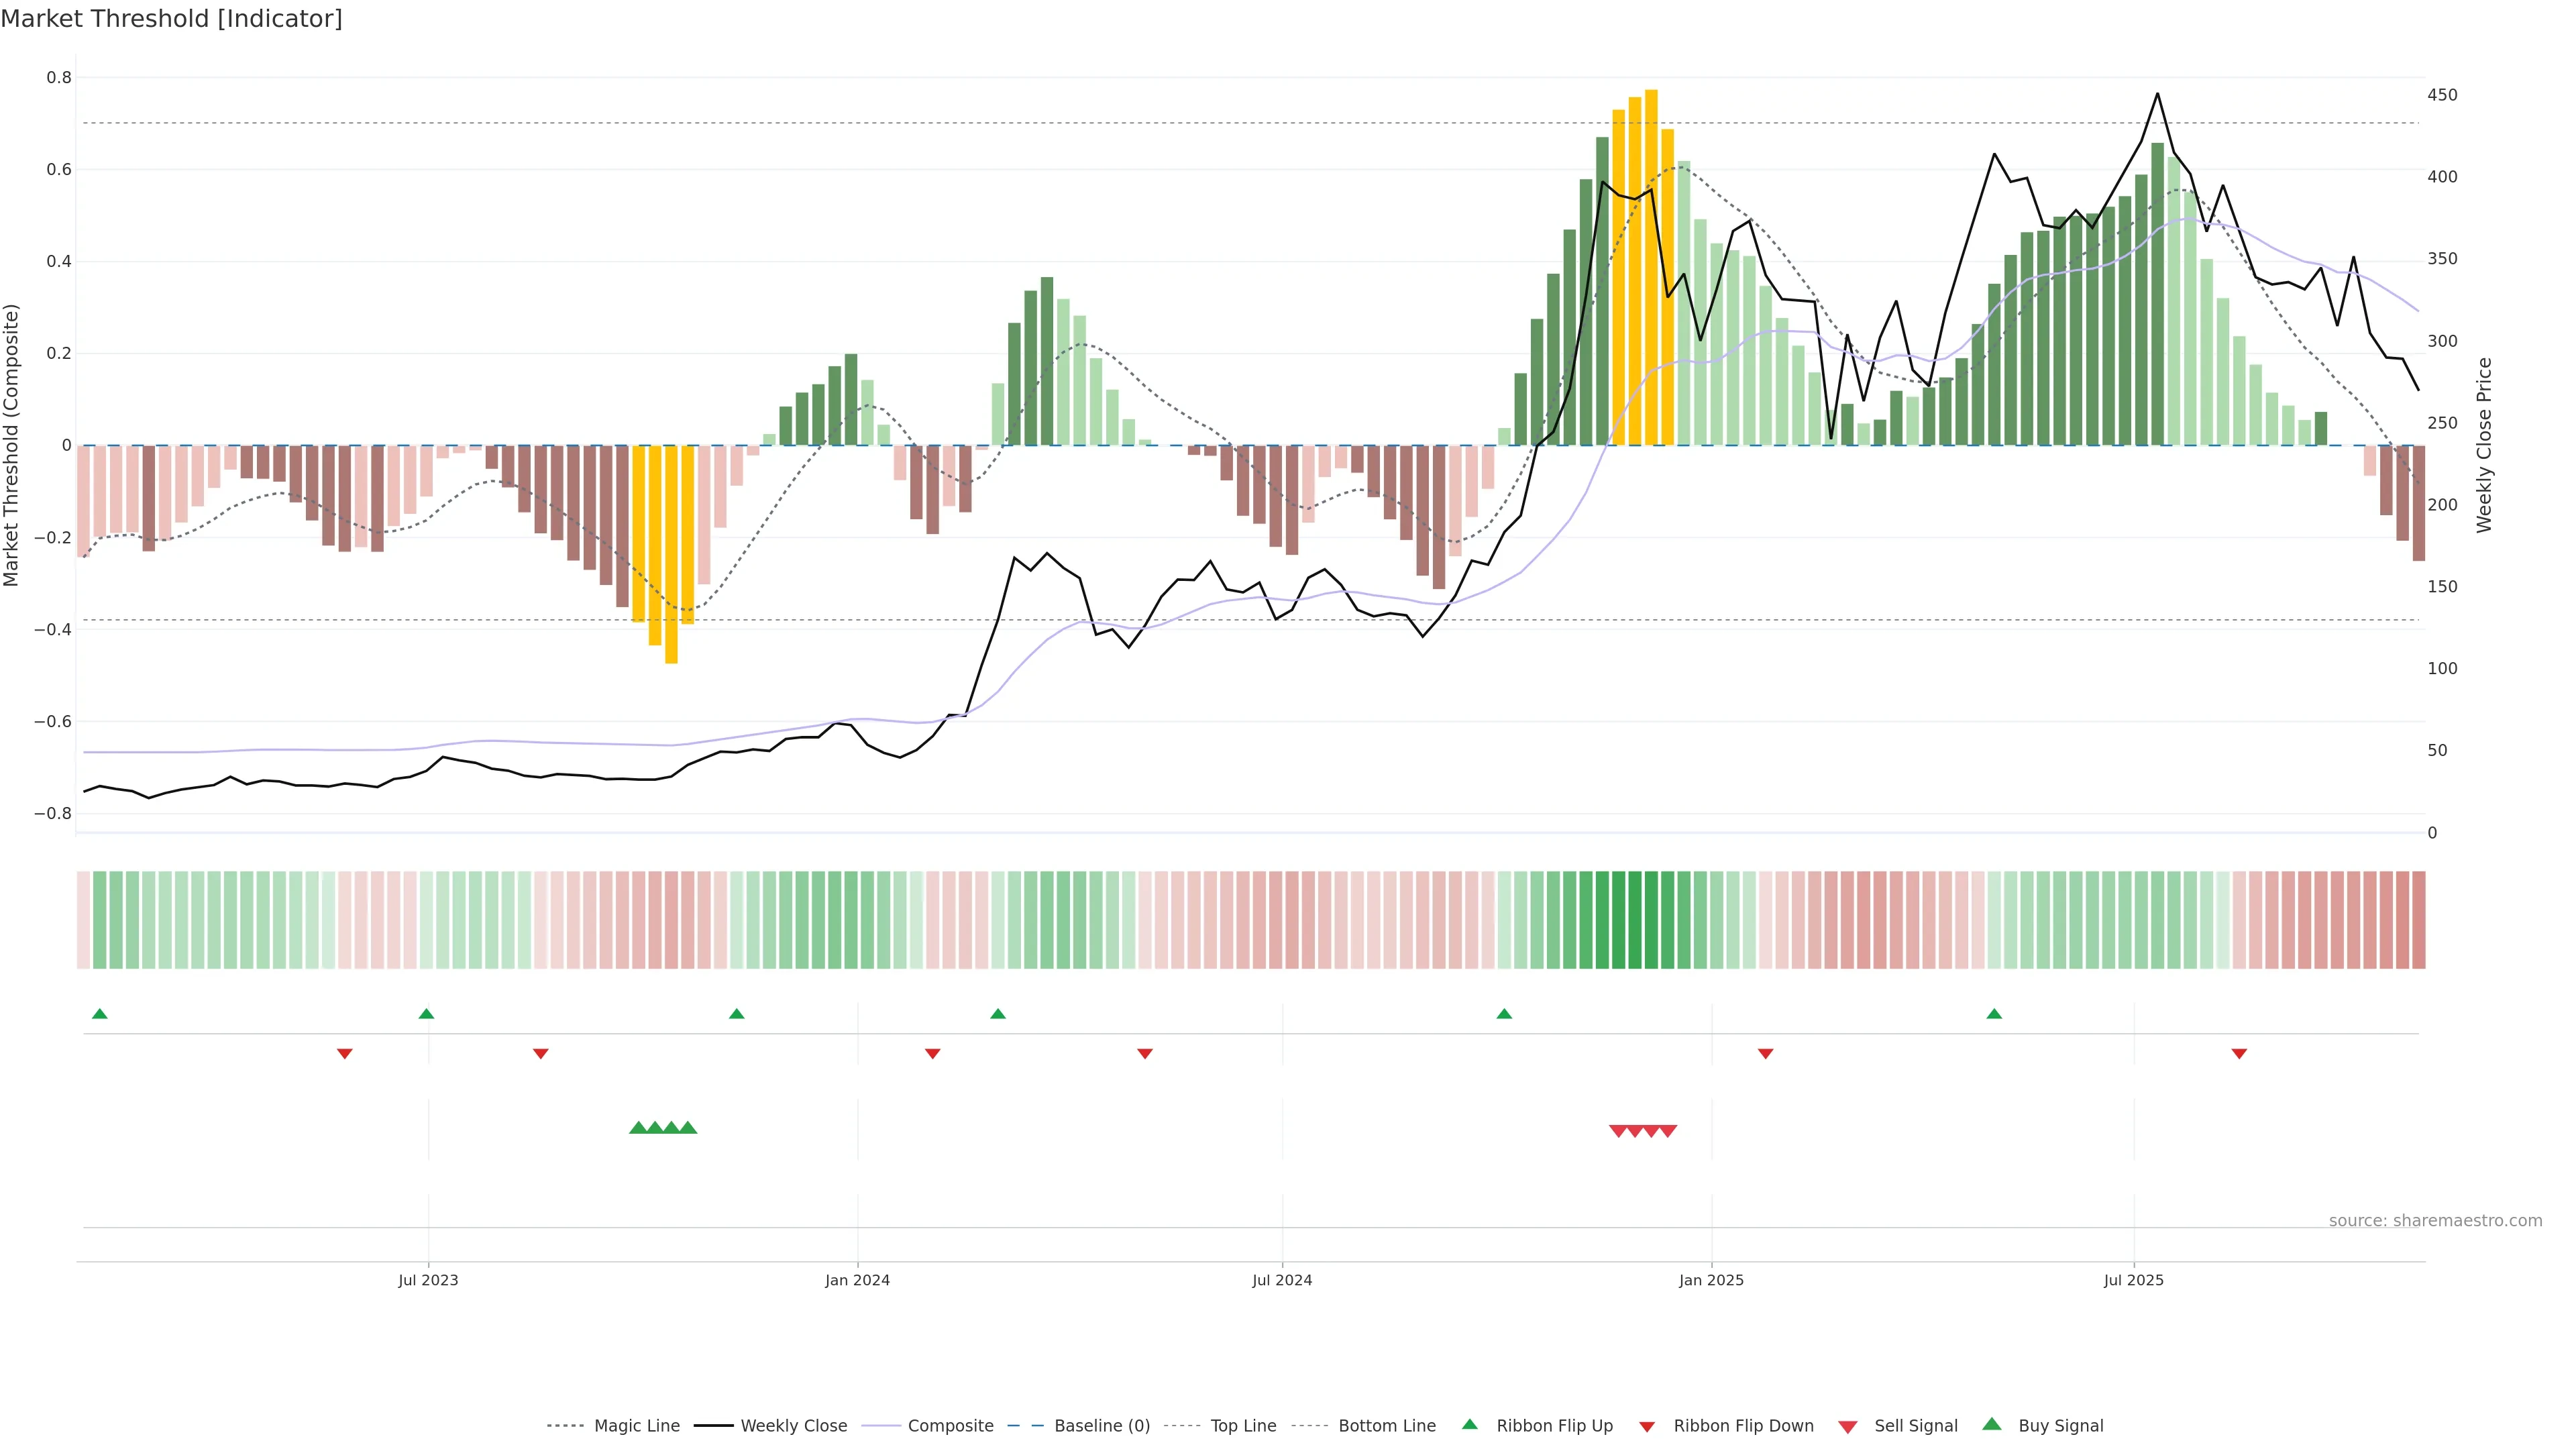The image size is (2576, 1449).
Task: Click the Market Threshold [Indicator] title
Action: (171, 19)
